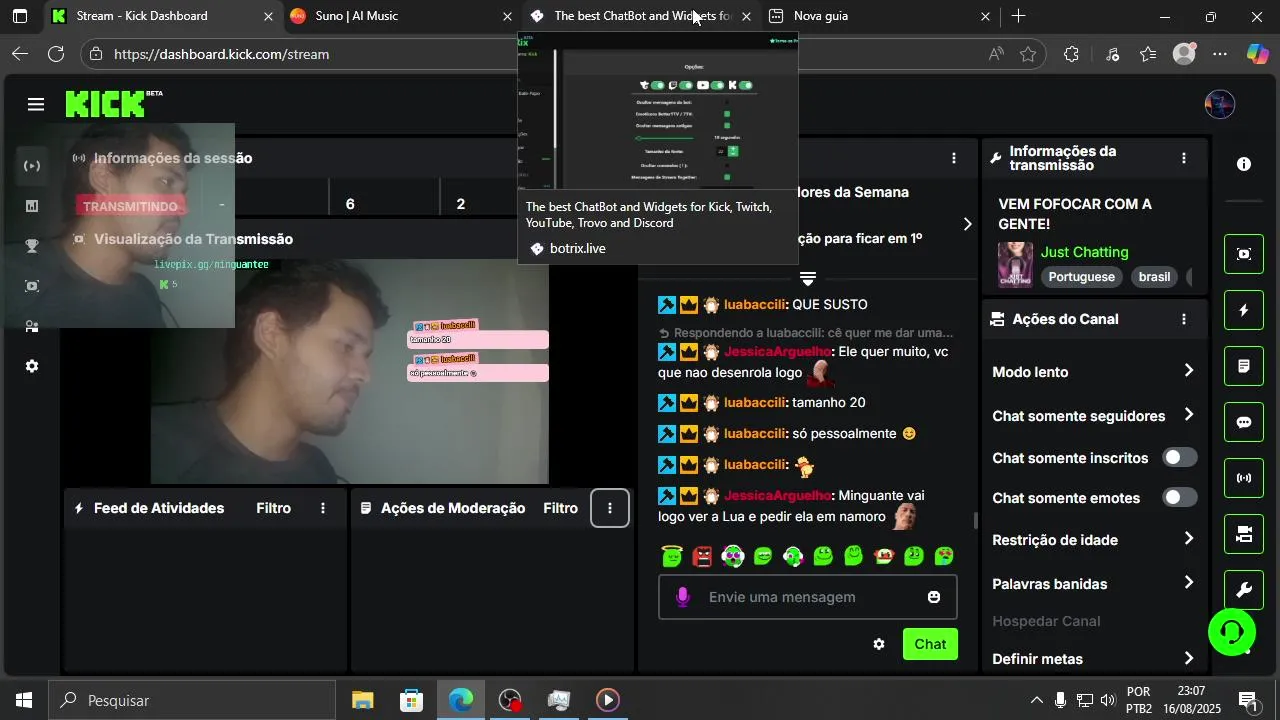
Task: Toggle the activity feed lightning icon in right rail
Action: pos(1244,310)
